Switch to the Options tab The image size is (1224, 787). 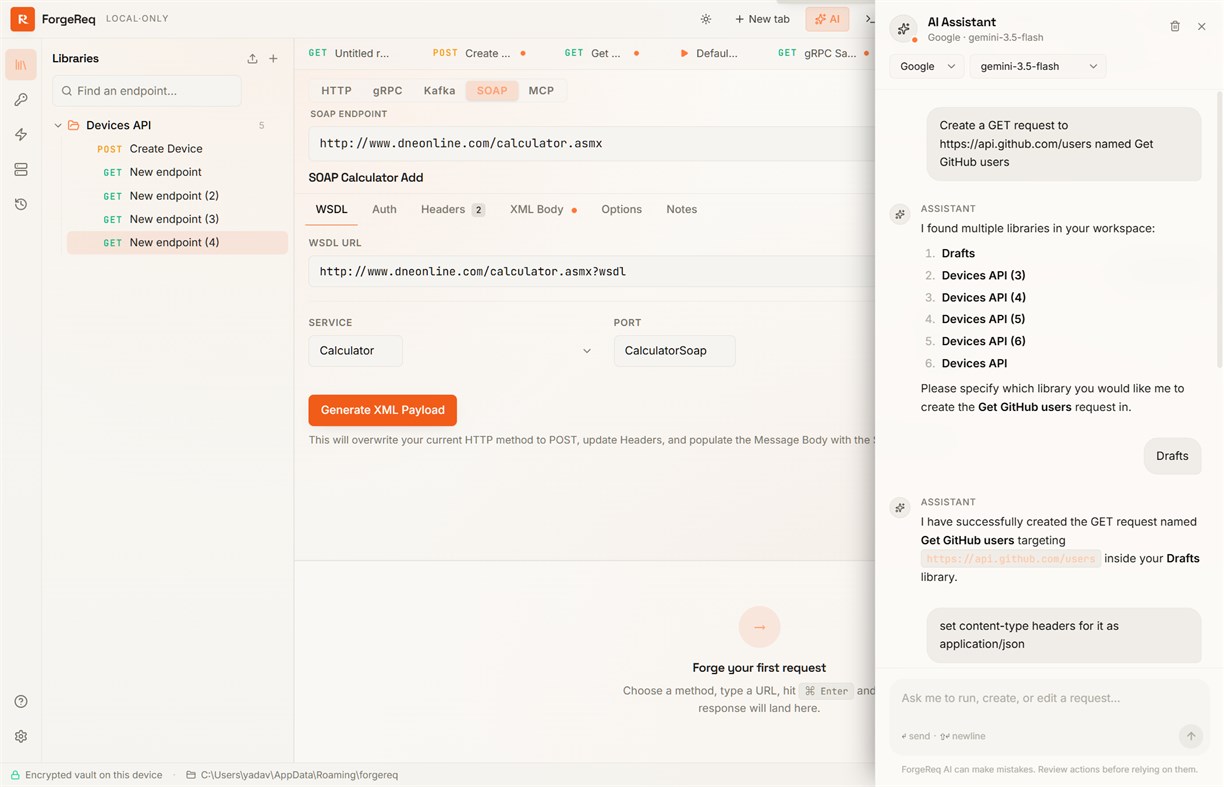pyautogui.click(x=621, y=209)
